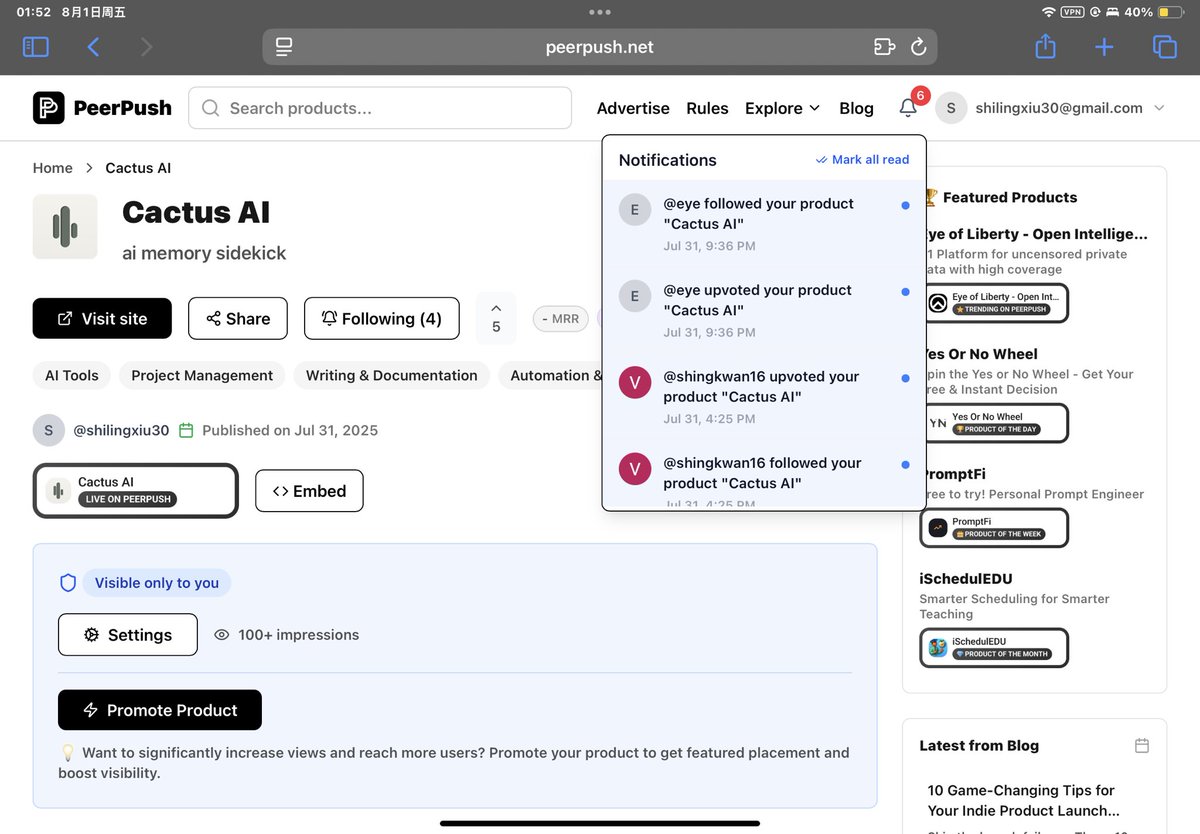Open page menu icon in address bar

click(x=284, y=47)
